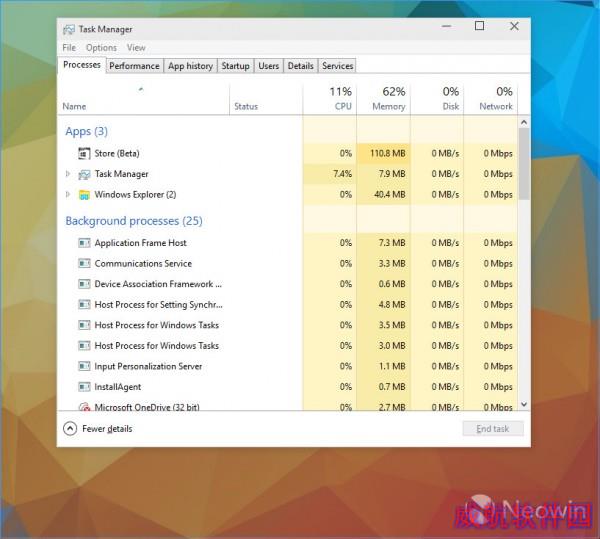600x539 pixels.
Task: Click the 1.1 MB memory value
Action: tap(392, 366)
